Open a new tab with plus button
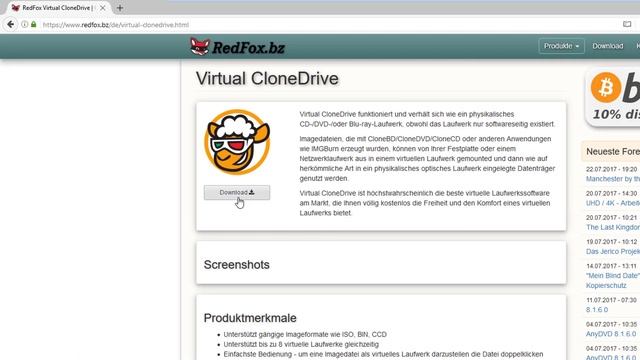Viewport: 640px width, 360px height. [x=120, y=8]
